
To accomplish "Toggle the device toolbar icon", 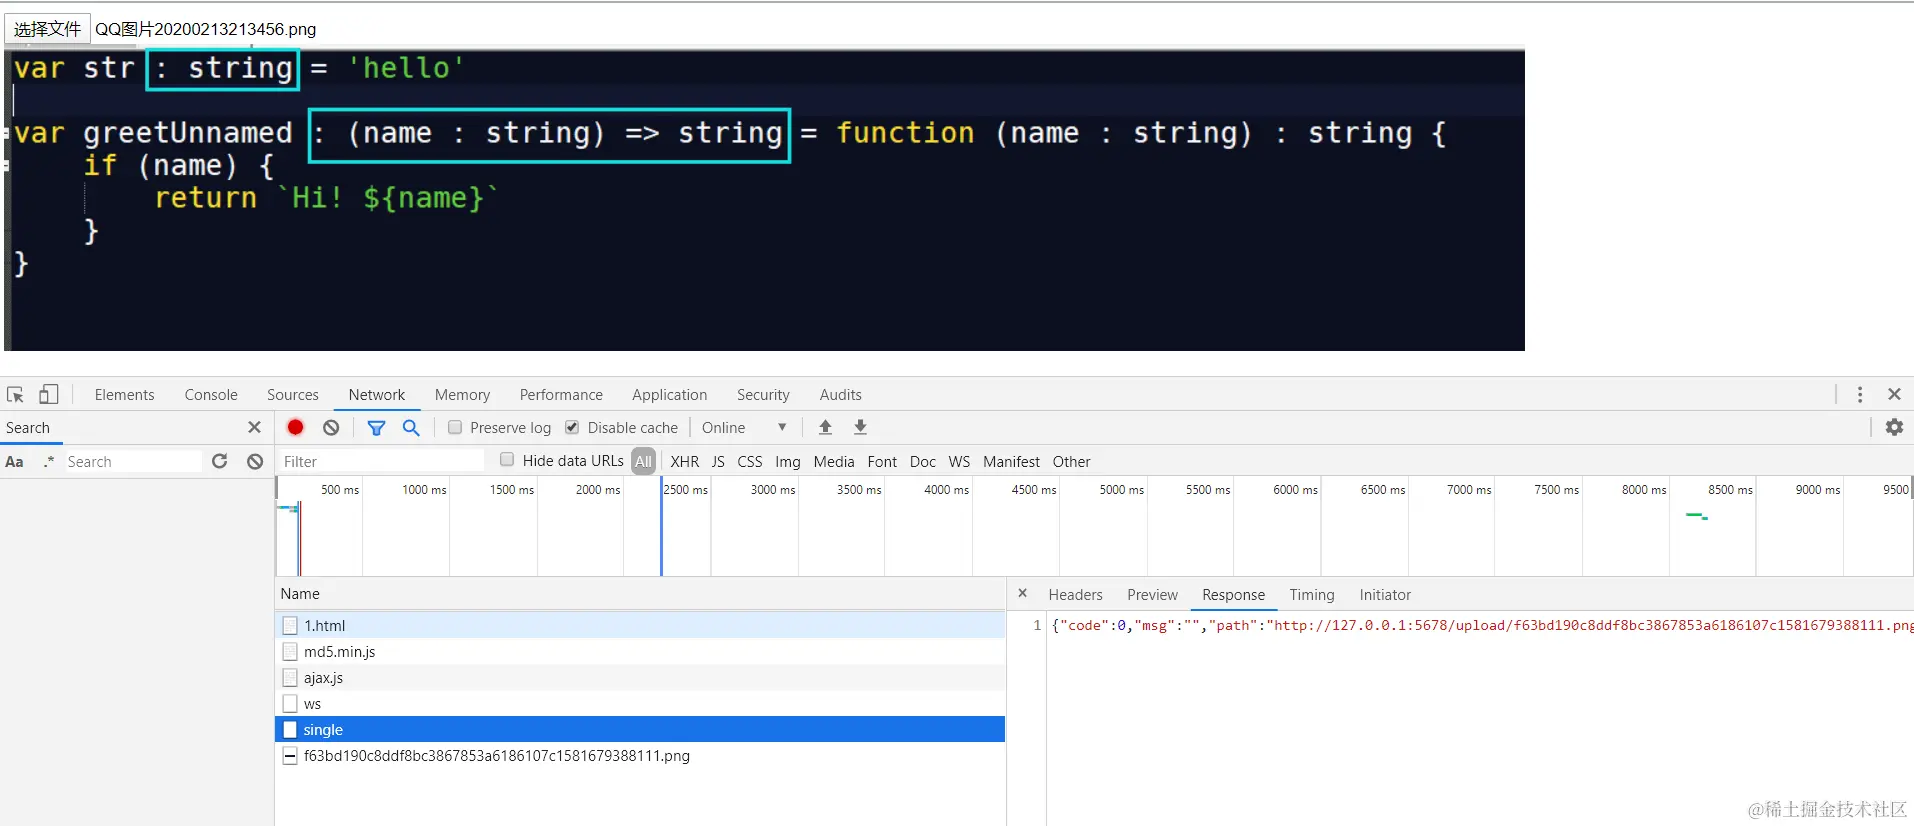I will (48, 394).
